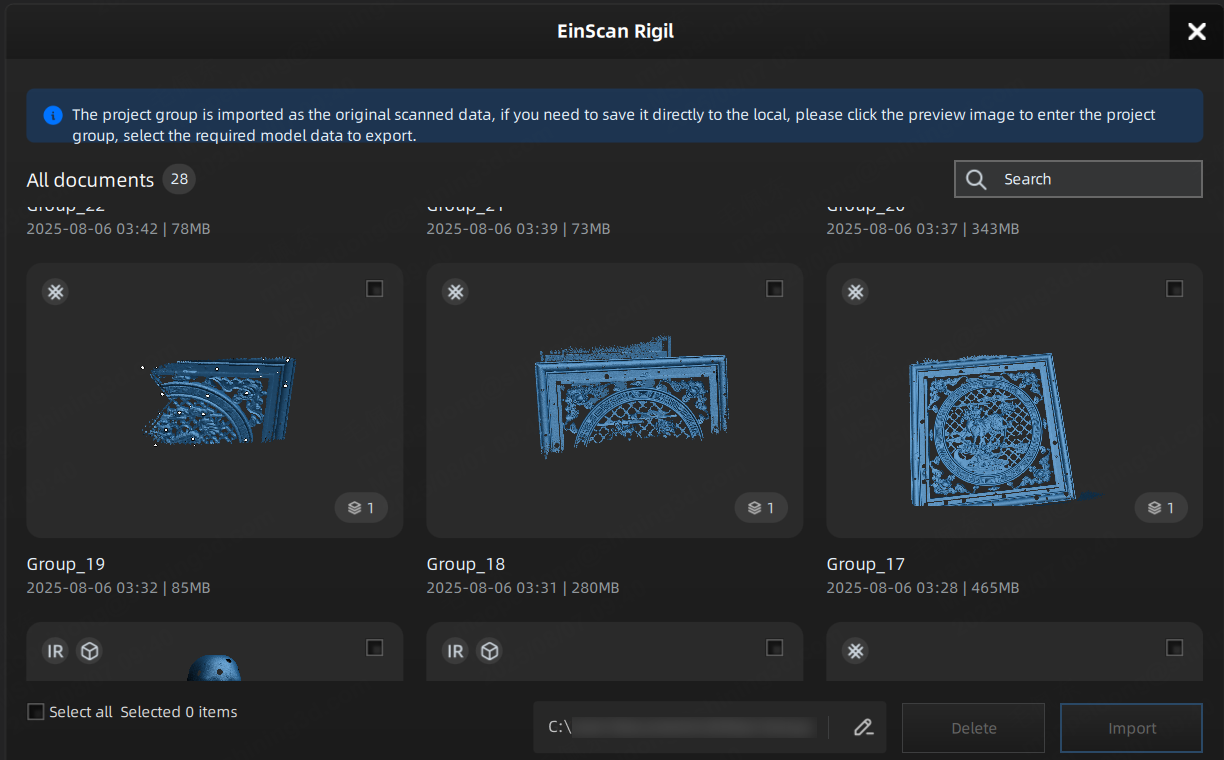The image size is (1224, 760).
Task: Click the scan-mode icon on Group_18 card
Action: (455, 292)
